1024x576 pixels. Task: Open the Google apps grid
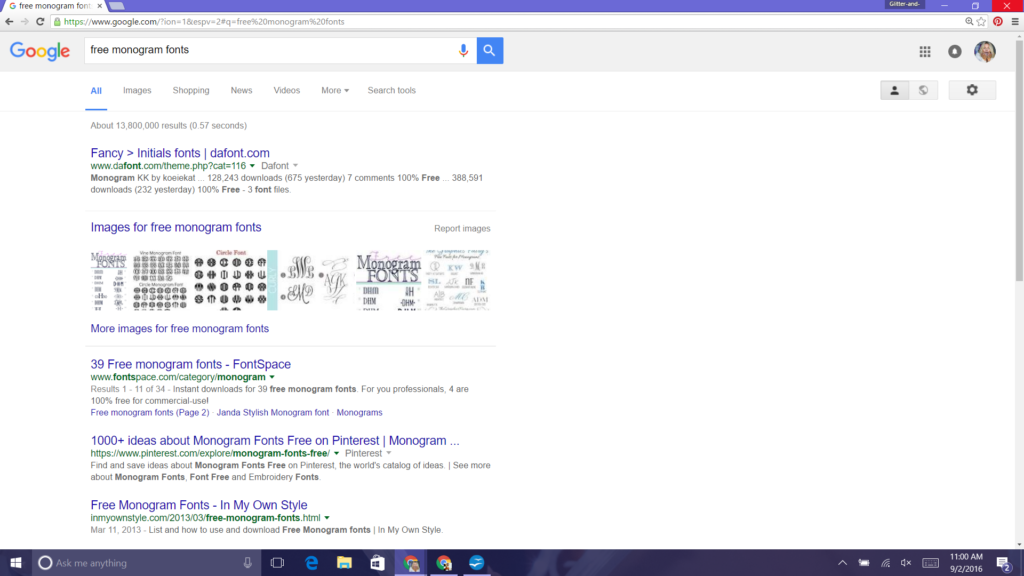click(925, 52)
